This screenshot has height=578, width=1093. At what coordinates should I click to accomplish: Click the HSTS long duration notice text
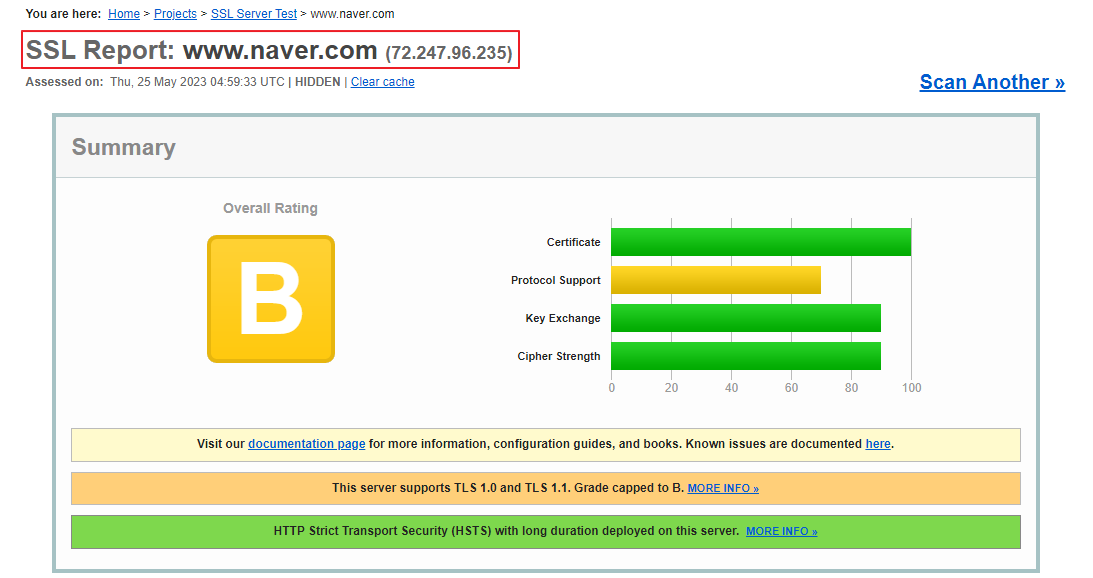pyautogui.click(x=506, y=531)
